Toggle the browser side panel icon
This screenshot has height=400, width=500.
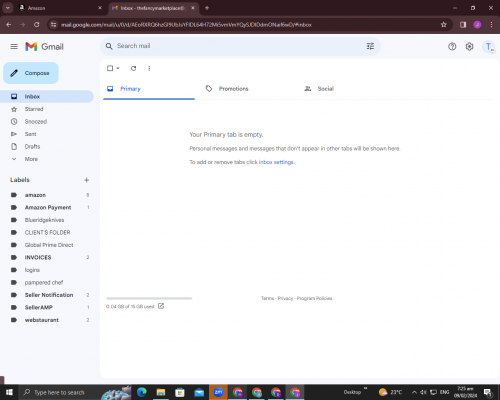[463, 25]
